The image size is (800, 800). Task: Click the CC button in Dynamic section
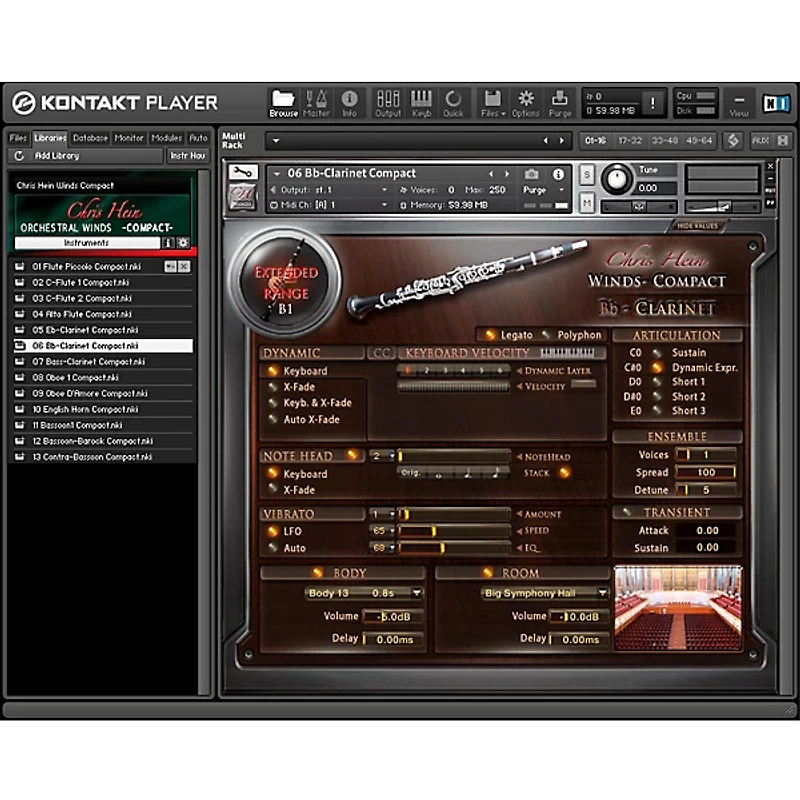[381, 353]
